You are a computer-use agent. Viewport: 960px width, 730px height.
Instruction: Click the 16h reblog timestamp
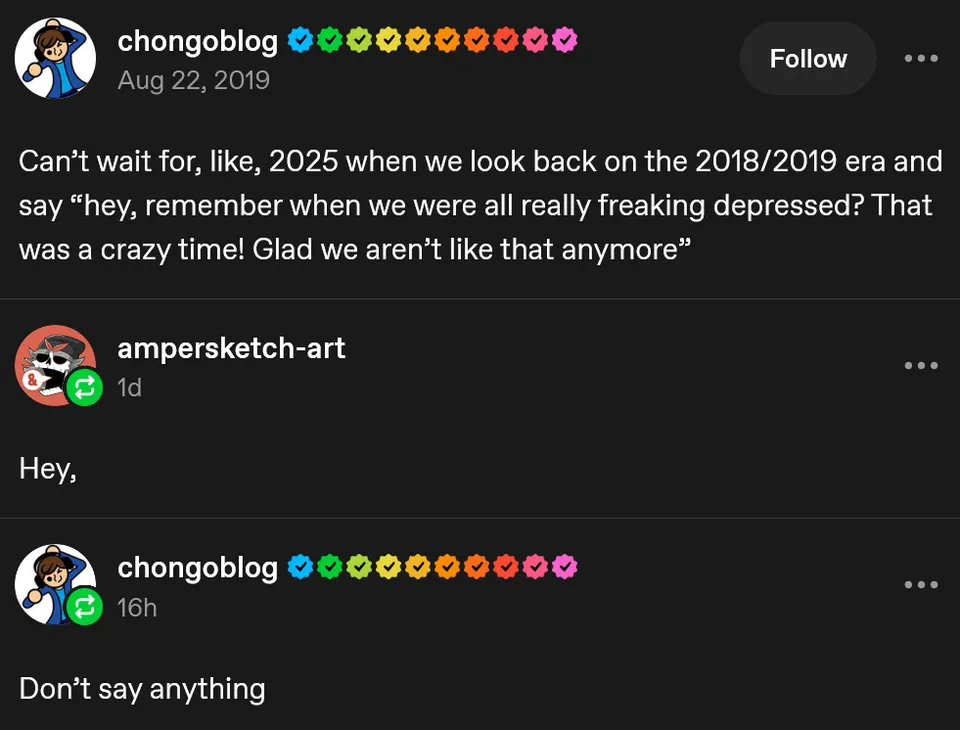pos(137,607)
